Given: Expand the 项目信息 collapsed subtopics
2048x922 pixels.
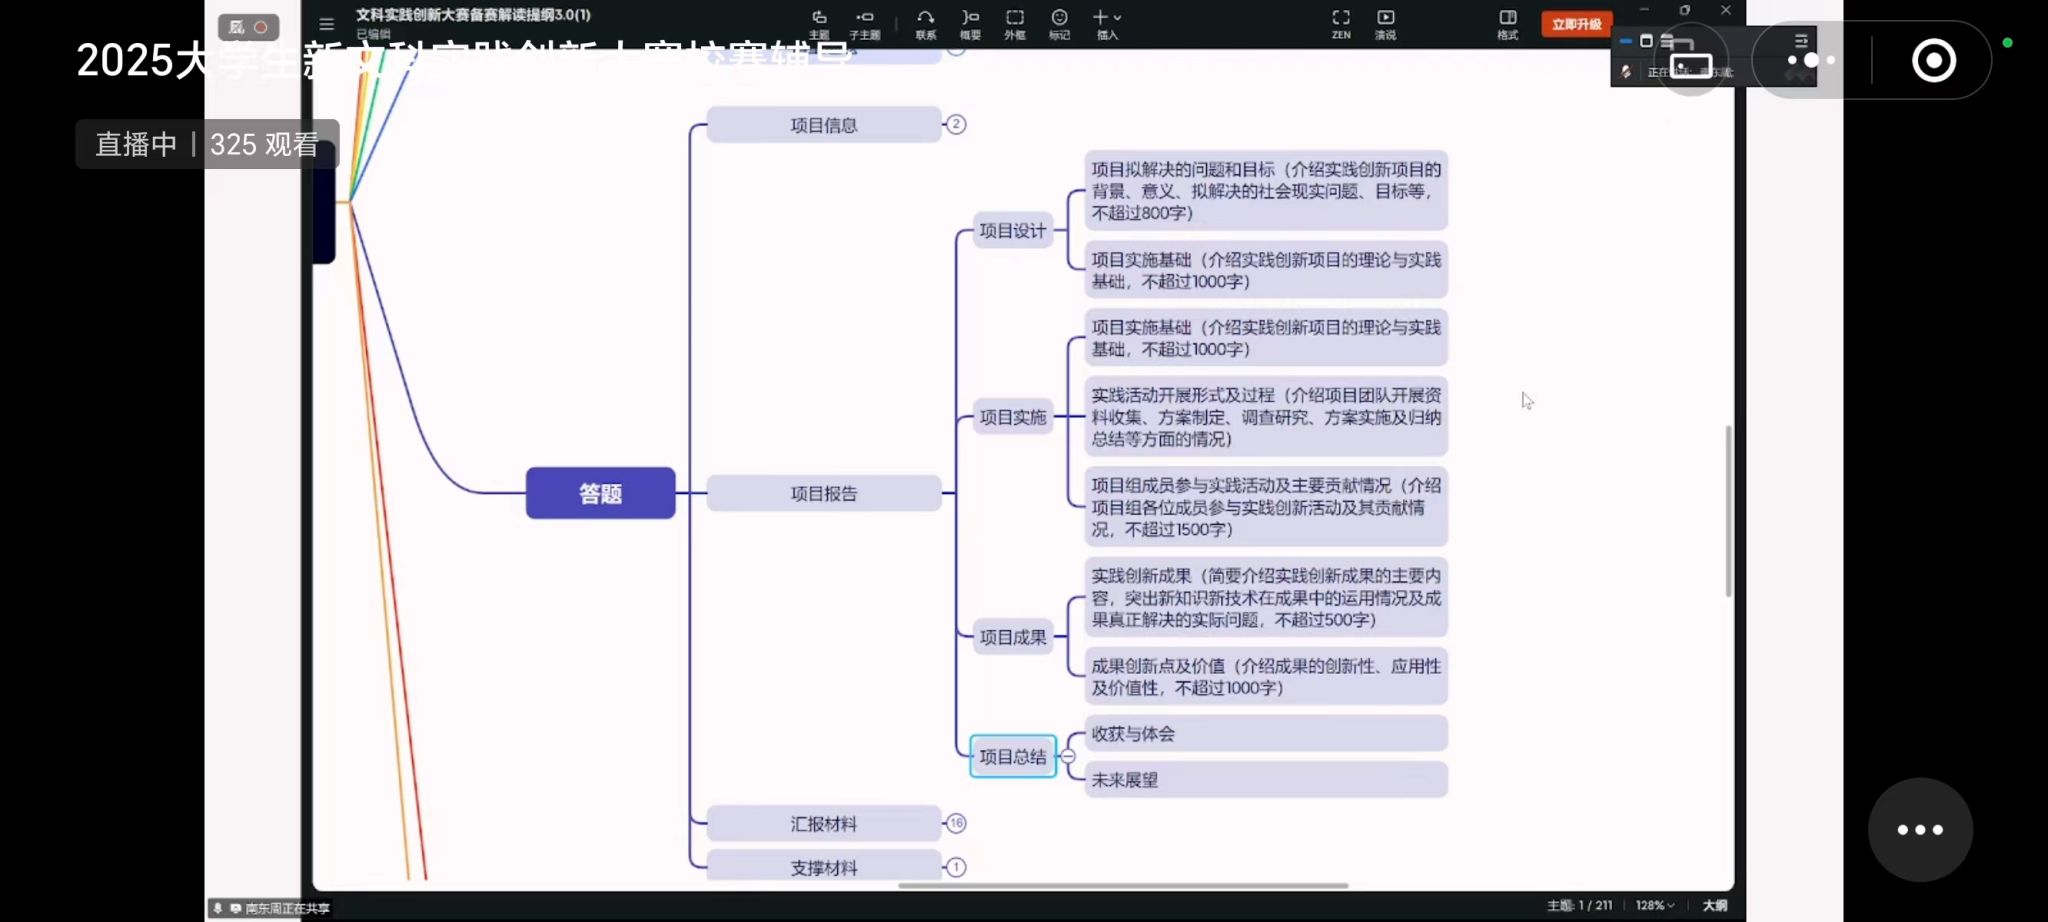Looking at the screenshot, I should pyautogui.click(x=956, y=124).
